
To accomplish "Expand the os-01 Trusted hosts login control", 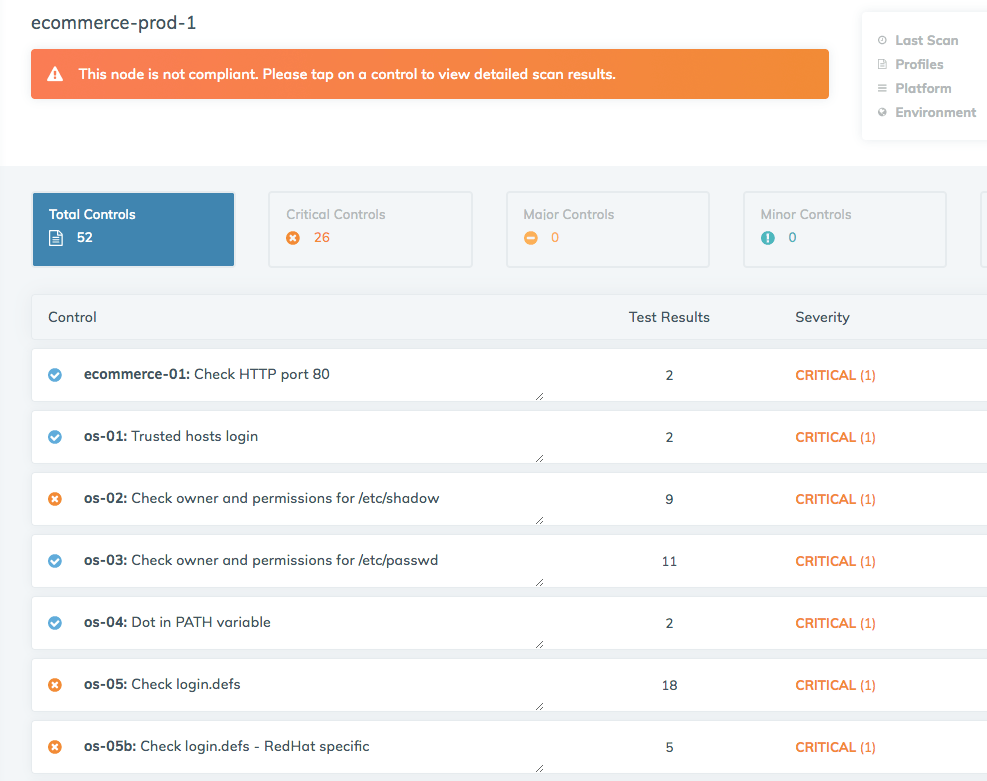I will coord(194,437).
